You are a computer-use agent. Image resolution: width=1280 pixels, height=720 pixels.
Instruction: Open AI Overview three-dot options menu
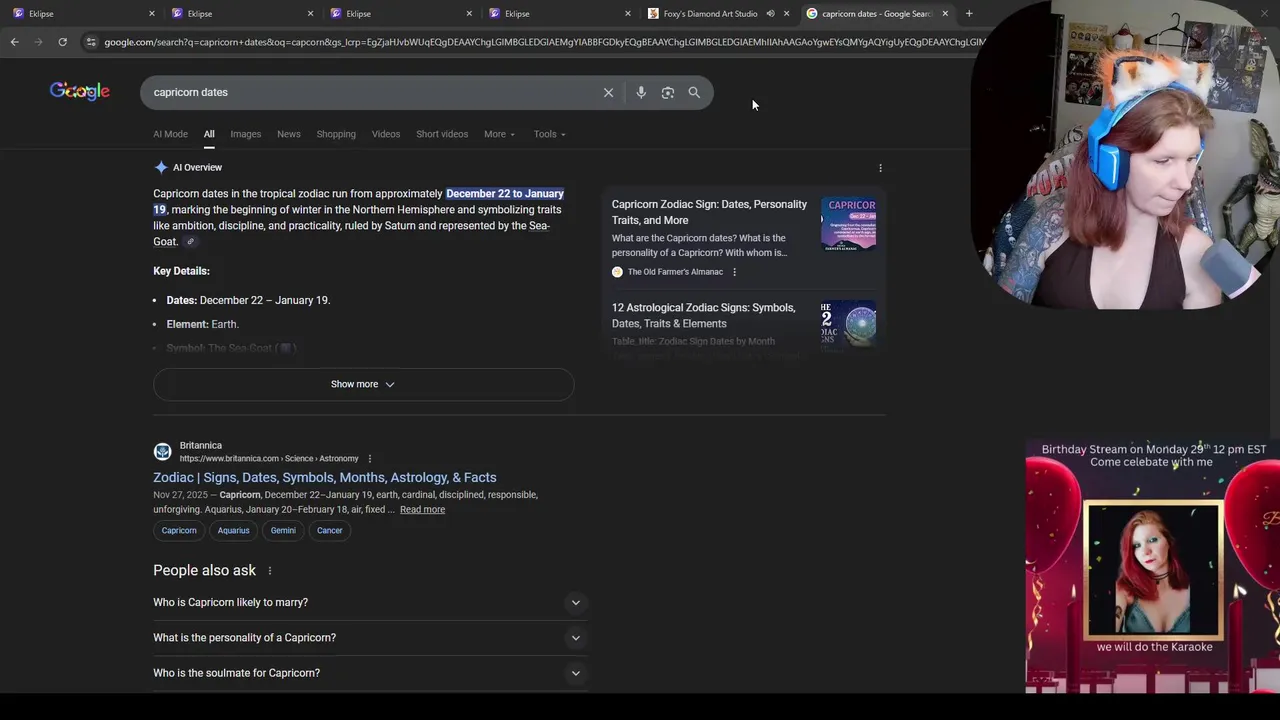[x=880, y=168]
